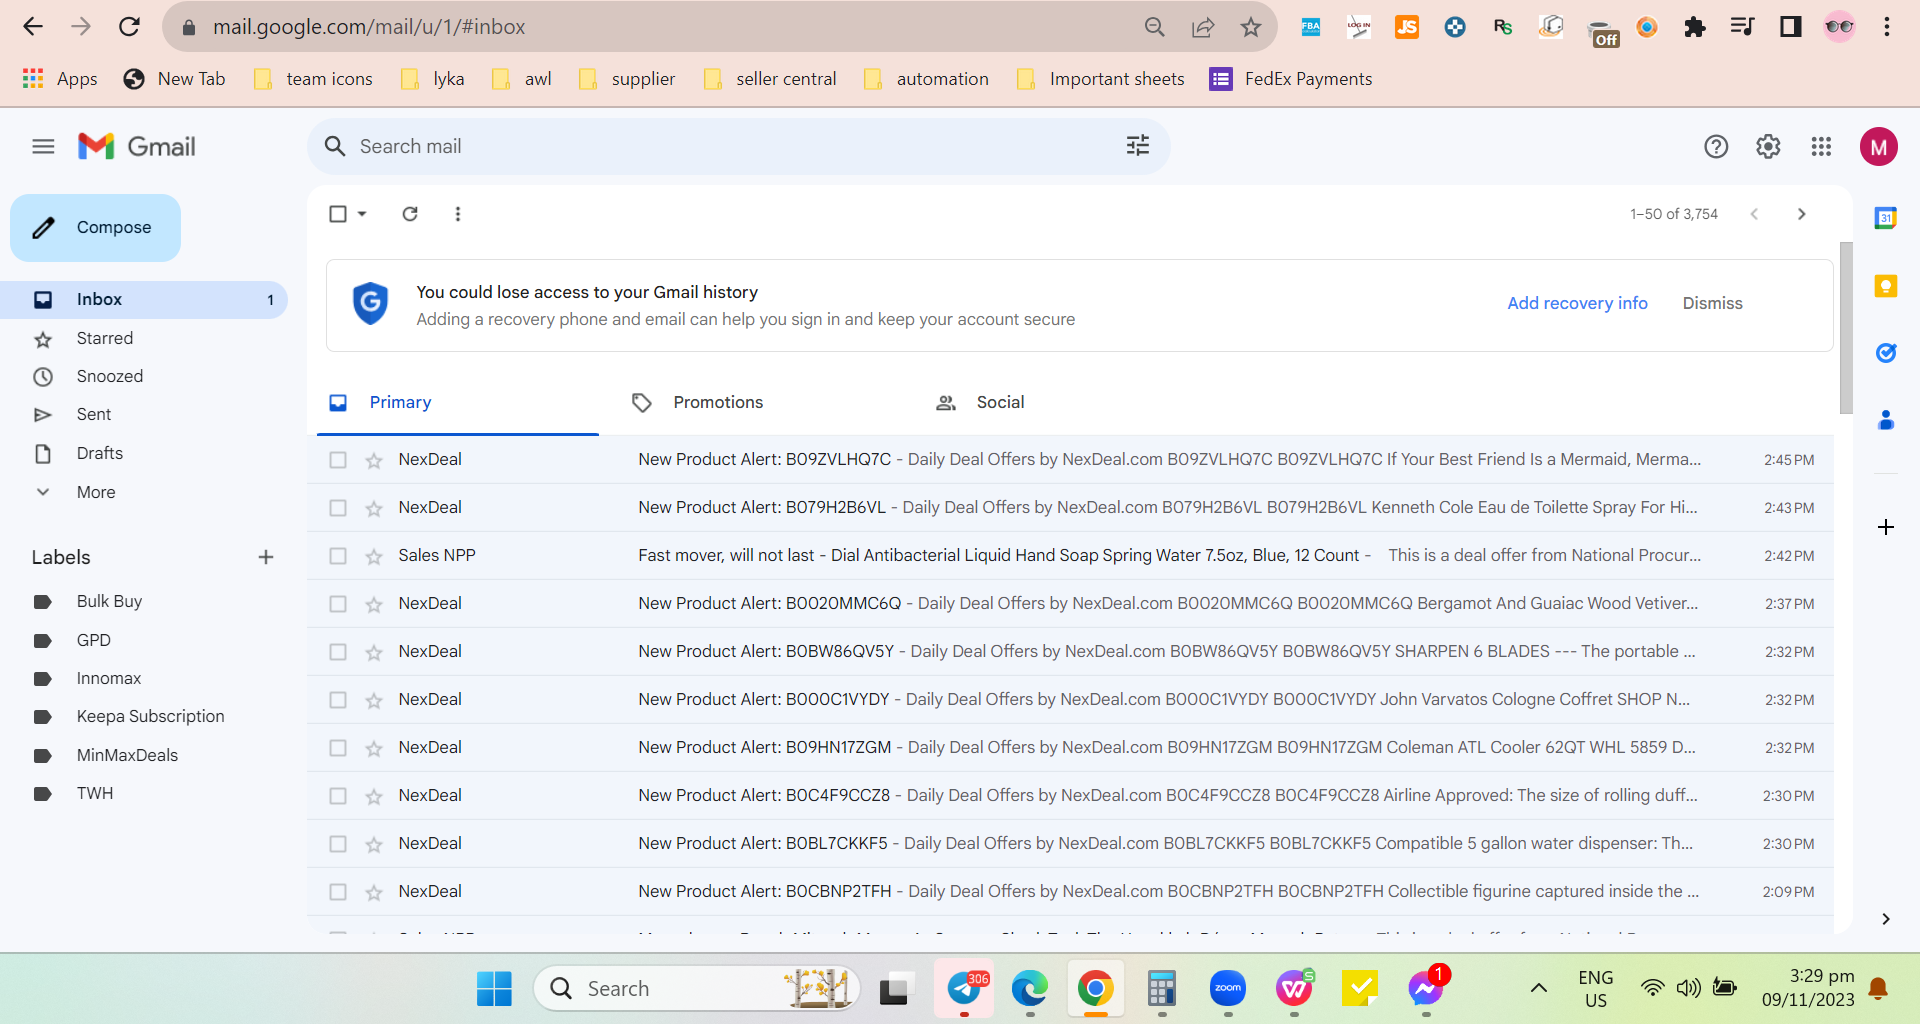The width and height of the screenshot is (1920, 1024).
Task: Open Gmail Settings gear icon
Action: [x=1768, y=147]
